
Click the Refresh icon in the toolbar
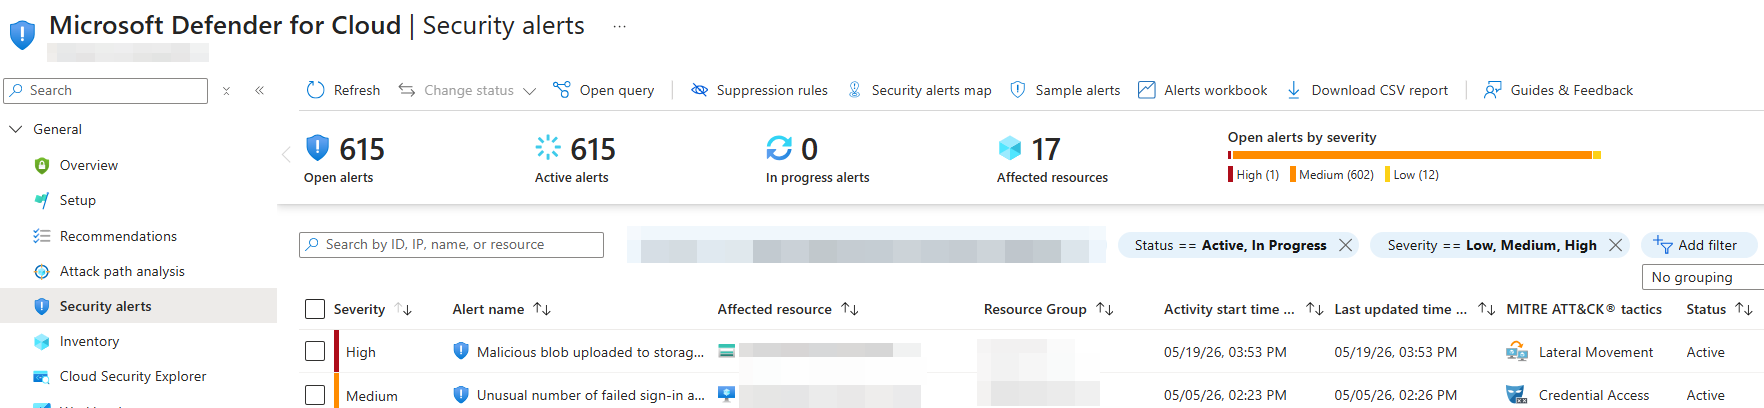(x=316, y=90)
